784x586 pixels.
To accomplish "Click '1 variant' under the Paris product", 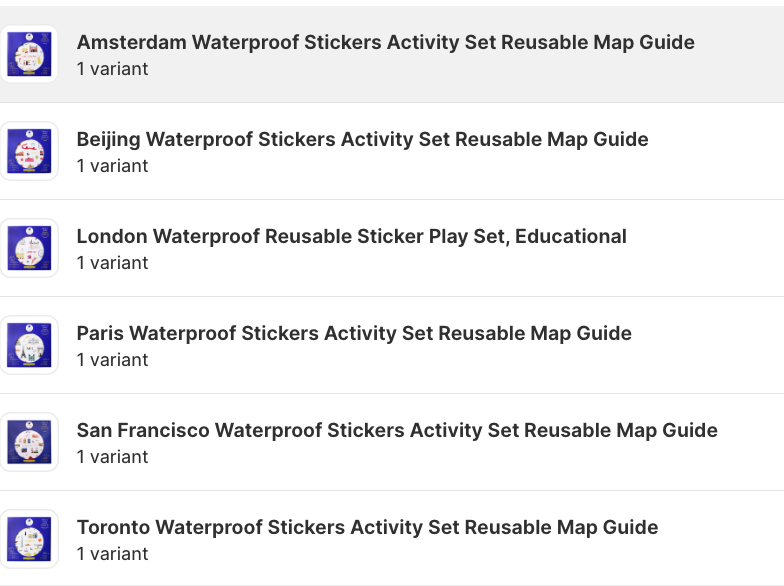I will click(x=112, y=360).
